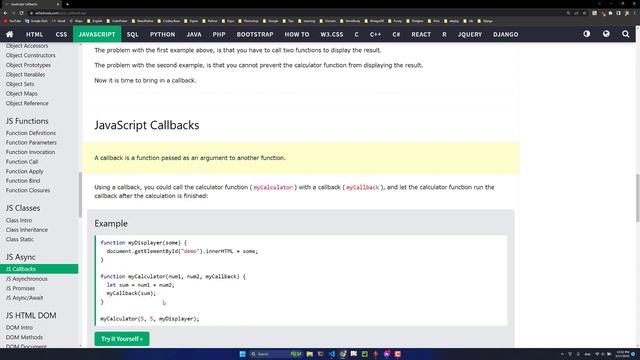Open Object Iterables sidebar link
This screenshot has width=640, height=360.
[25, 75]
